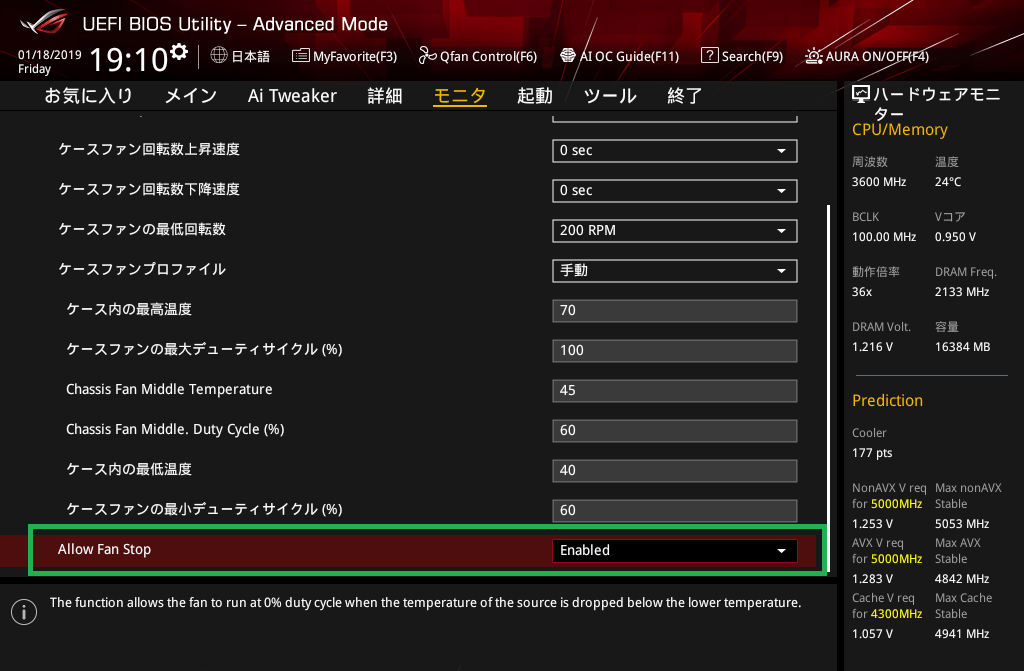
Task: Open 終了 tab
Action: [684, 96]
